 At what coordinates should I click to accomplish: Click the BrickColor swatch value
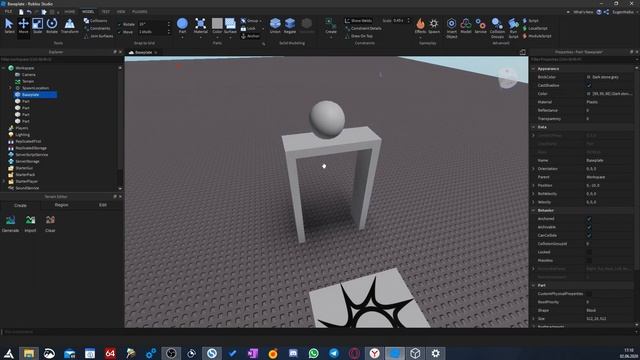589,77
